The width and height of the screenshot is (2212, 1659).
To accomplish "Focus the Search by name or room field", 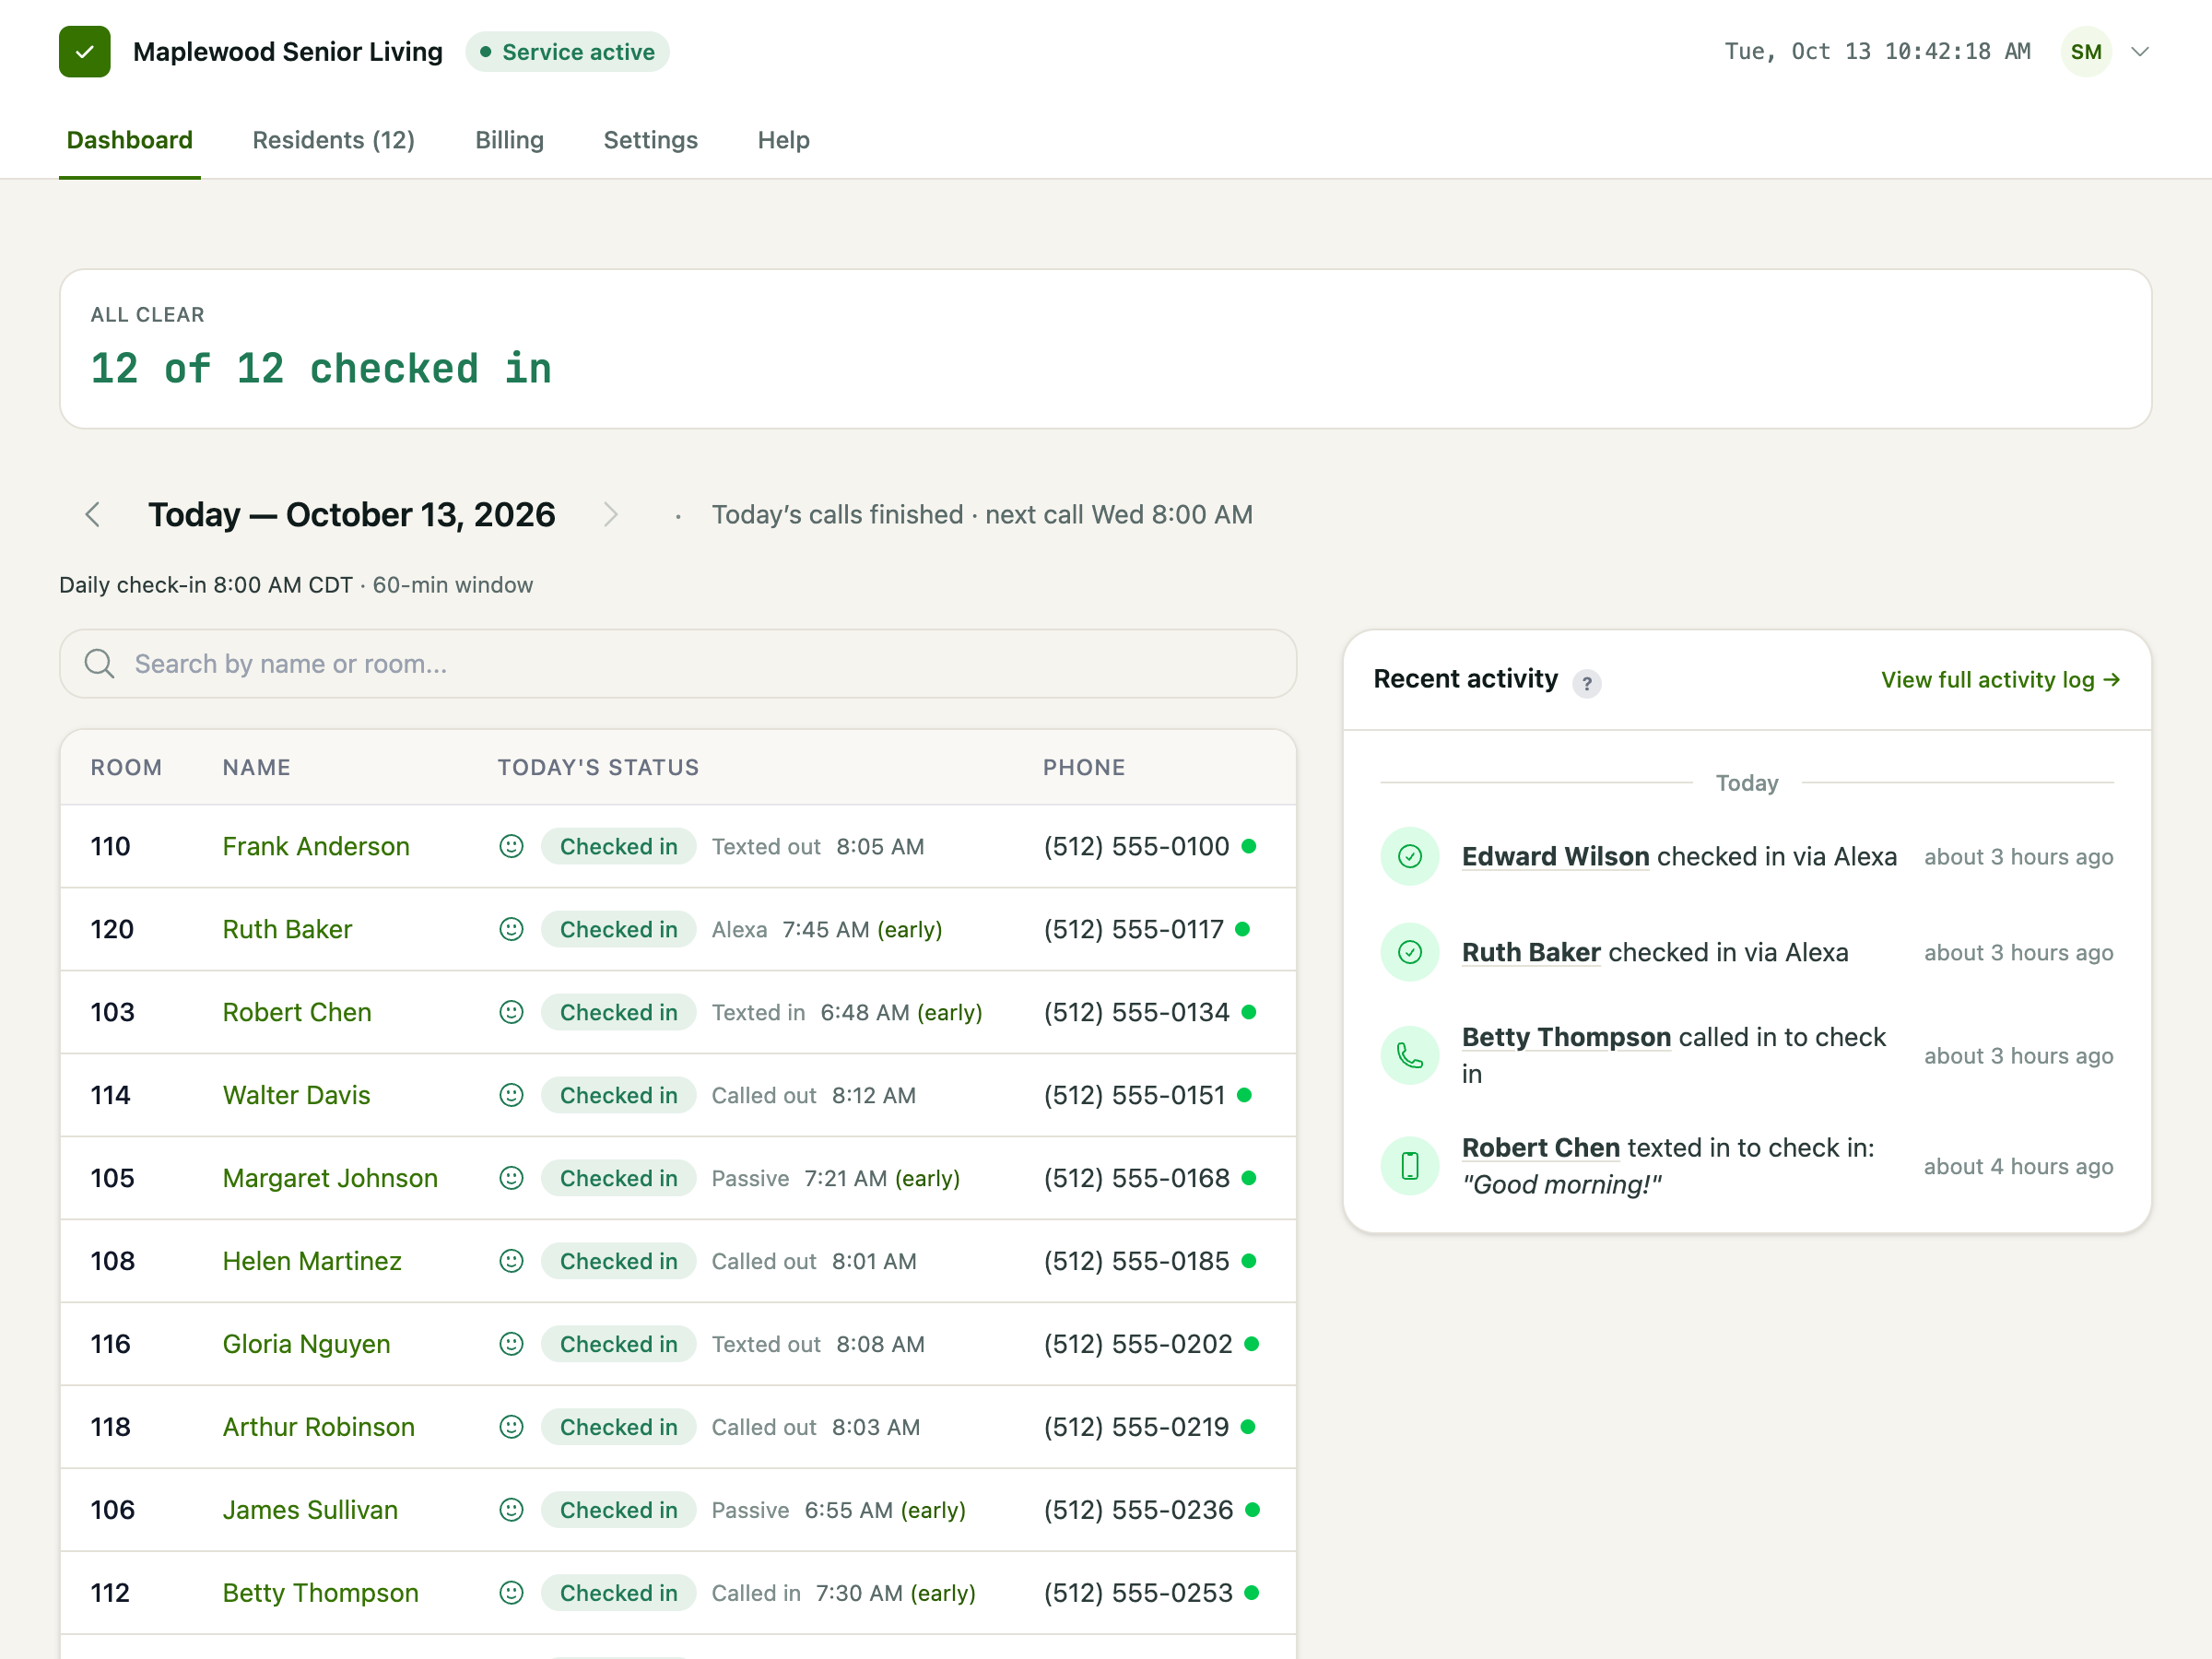I will [678, 664].
